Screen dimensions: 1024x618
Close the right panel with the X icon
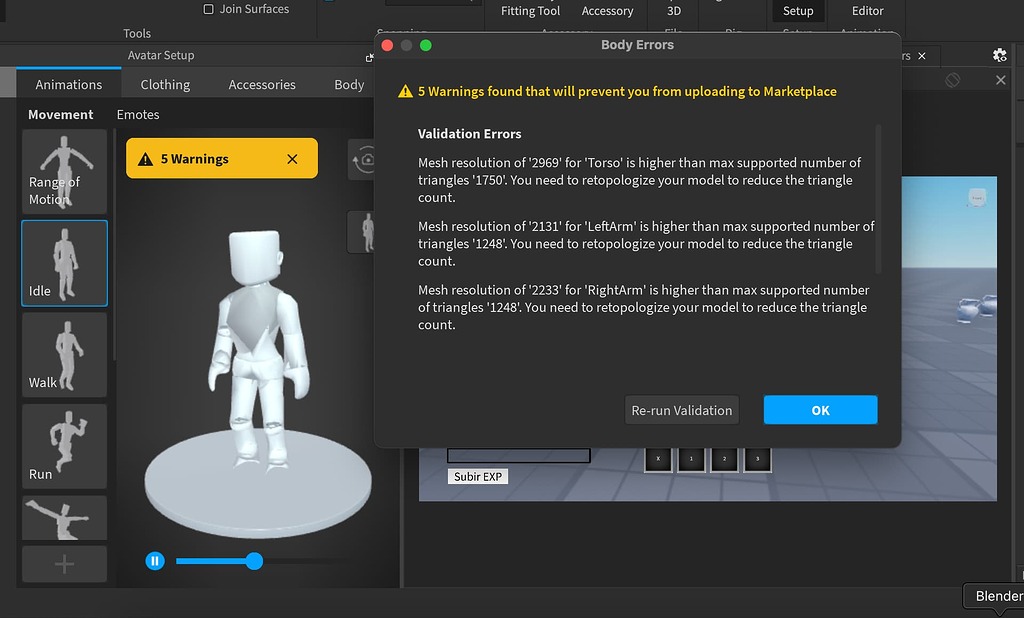pos(1000,80)
